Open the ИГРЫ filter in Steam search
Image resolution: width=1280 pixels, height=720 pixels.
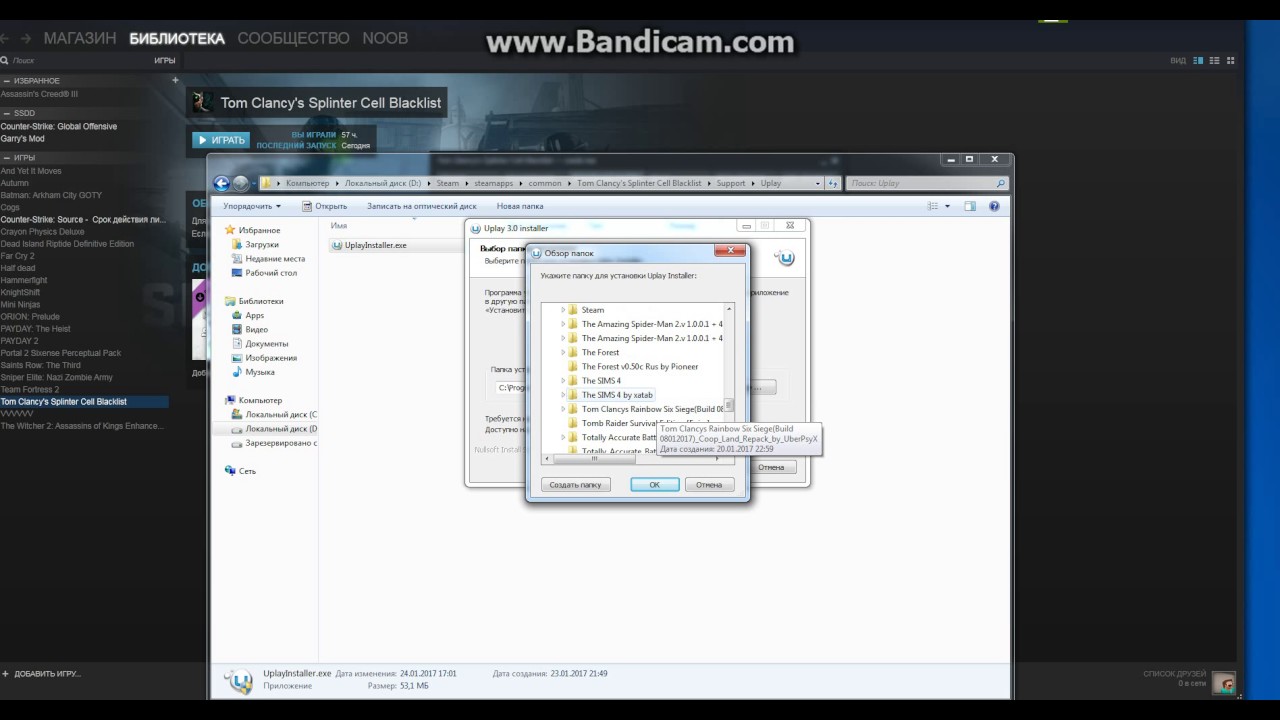[x=165, y=61]
